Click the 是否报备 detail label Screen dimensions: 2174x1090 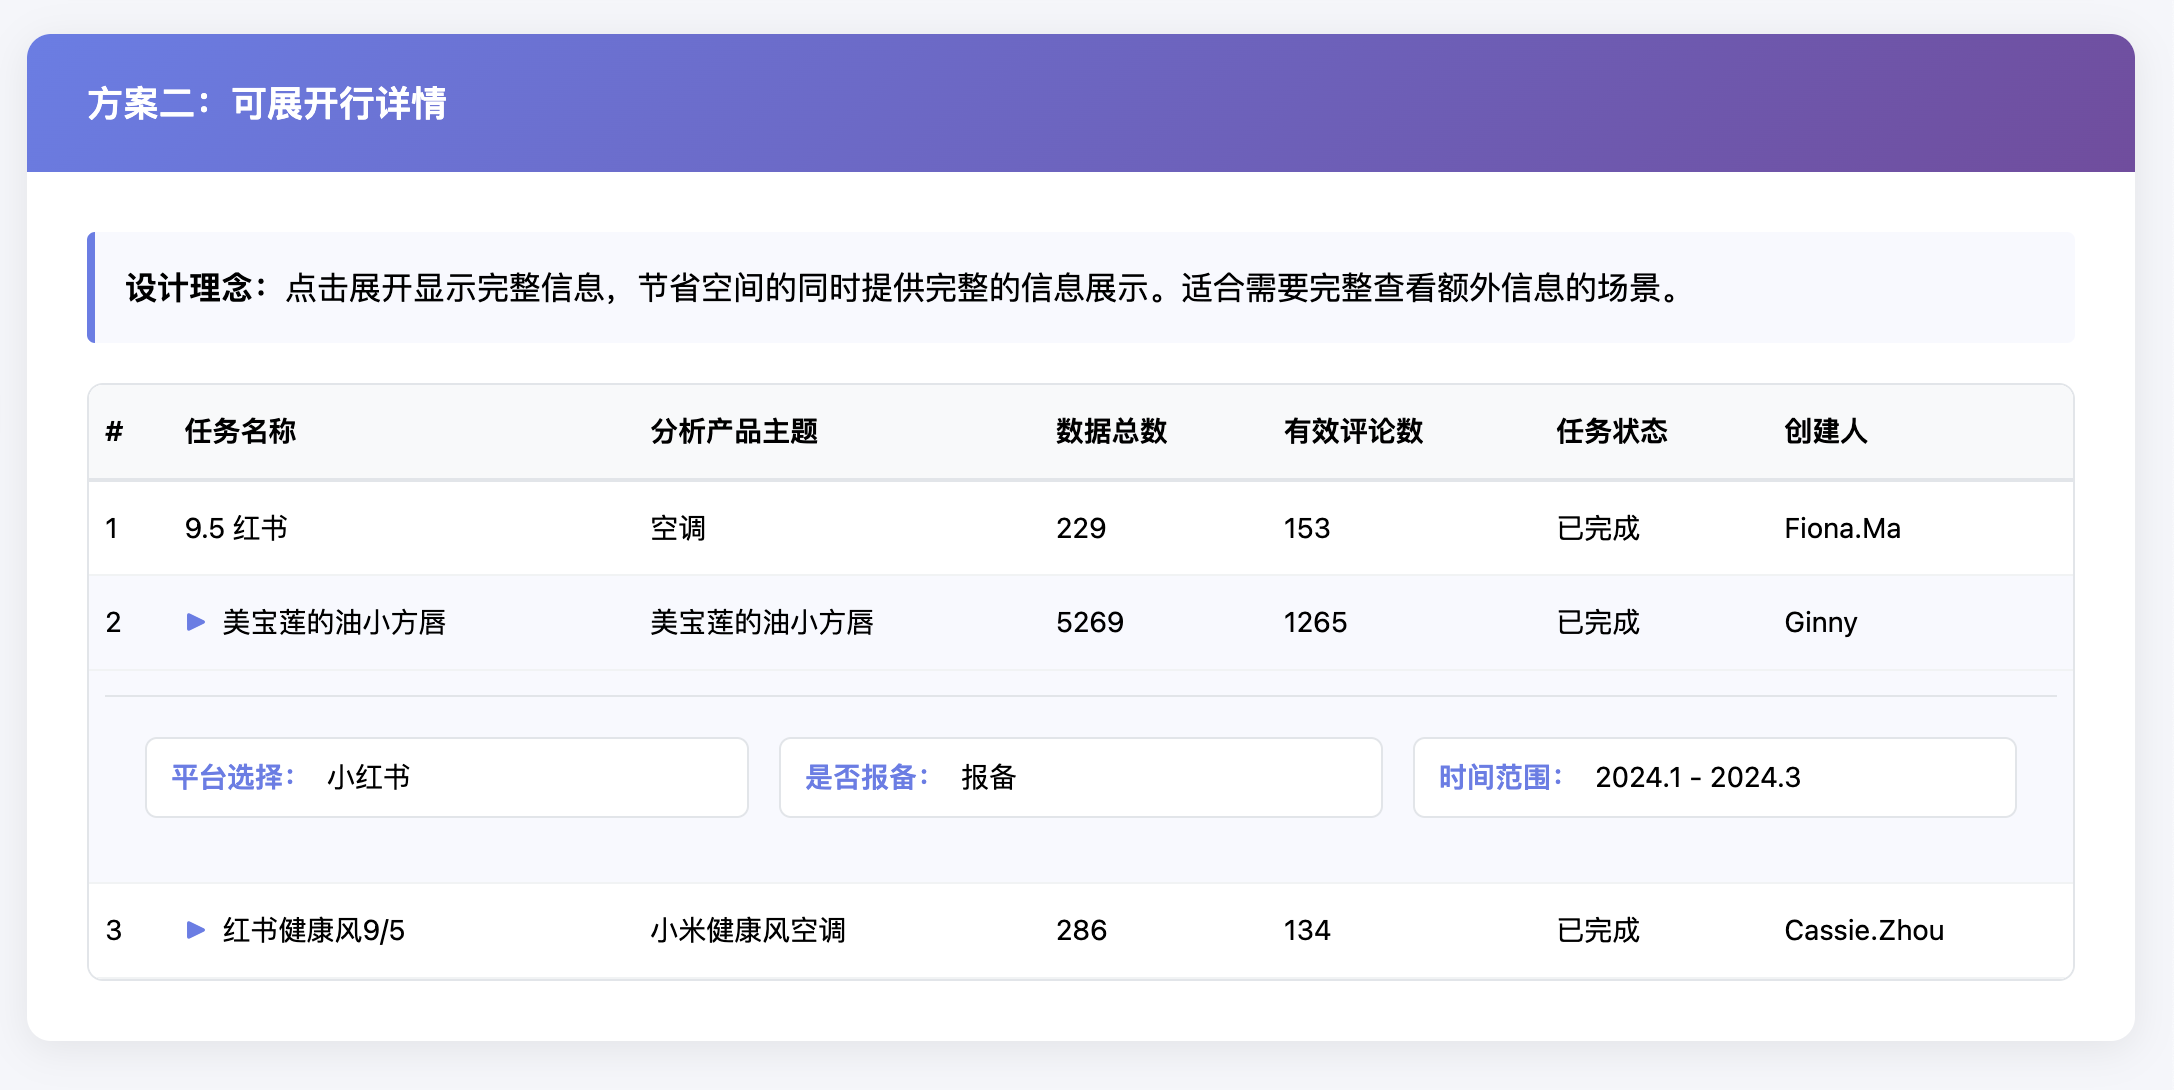point(867,777)
